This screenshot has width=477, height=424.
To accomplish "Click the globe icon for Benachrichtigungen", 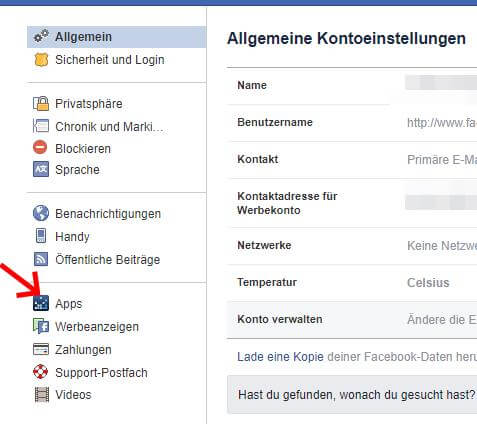I will point(41,213).
